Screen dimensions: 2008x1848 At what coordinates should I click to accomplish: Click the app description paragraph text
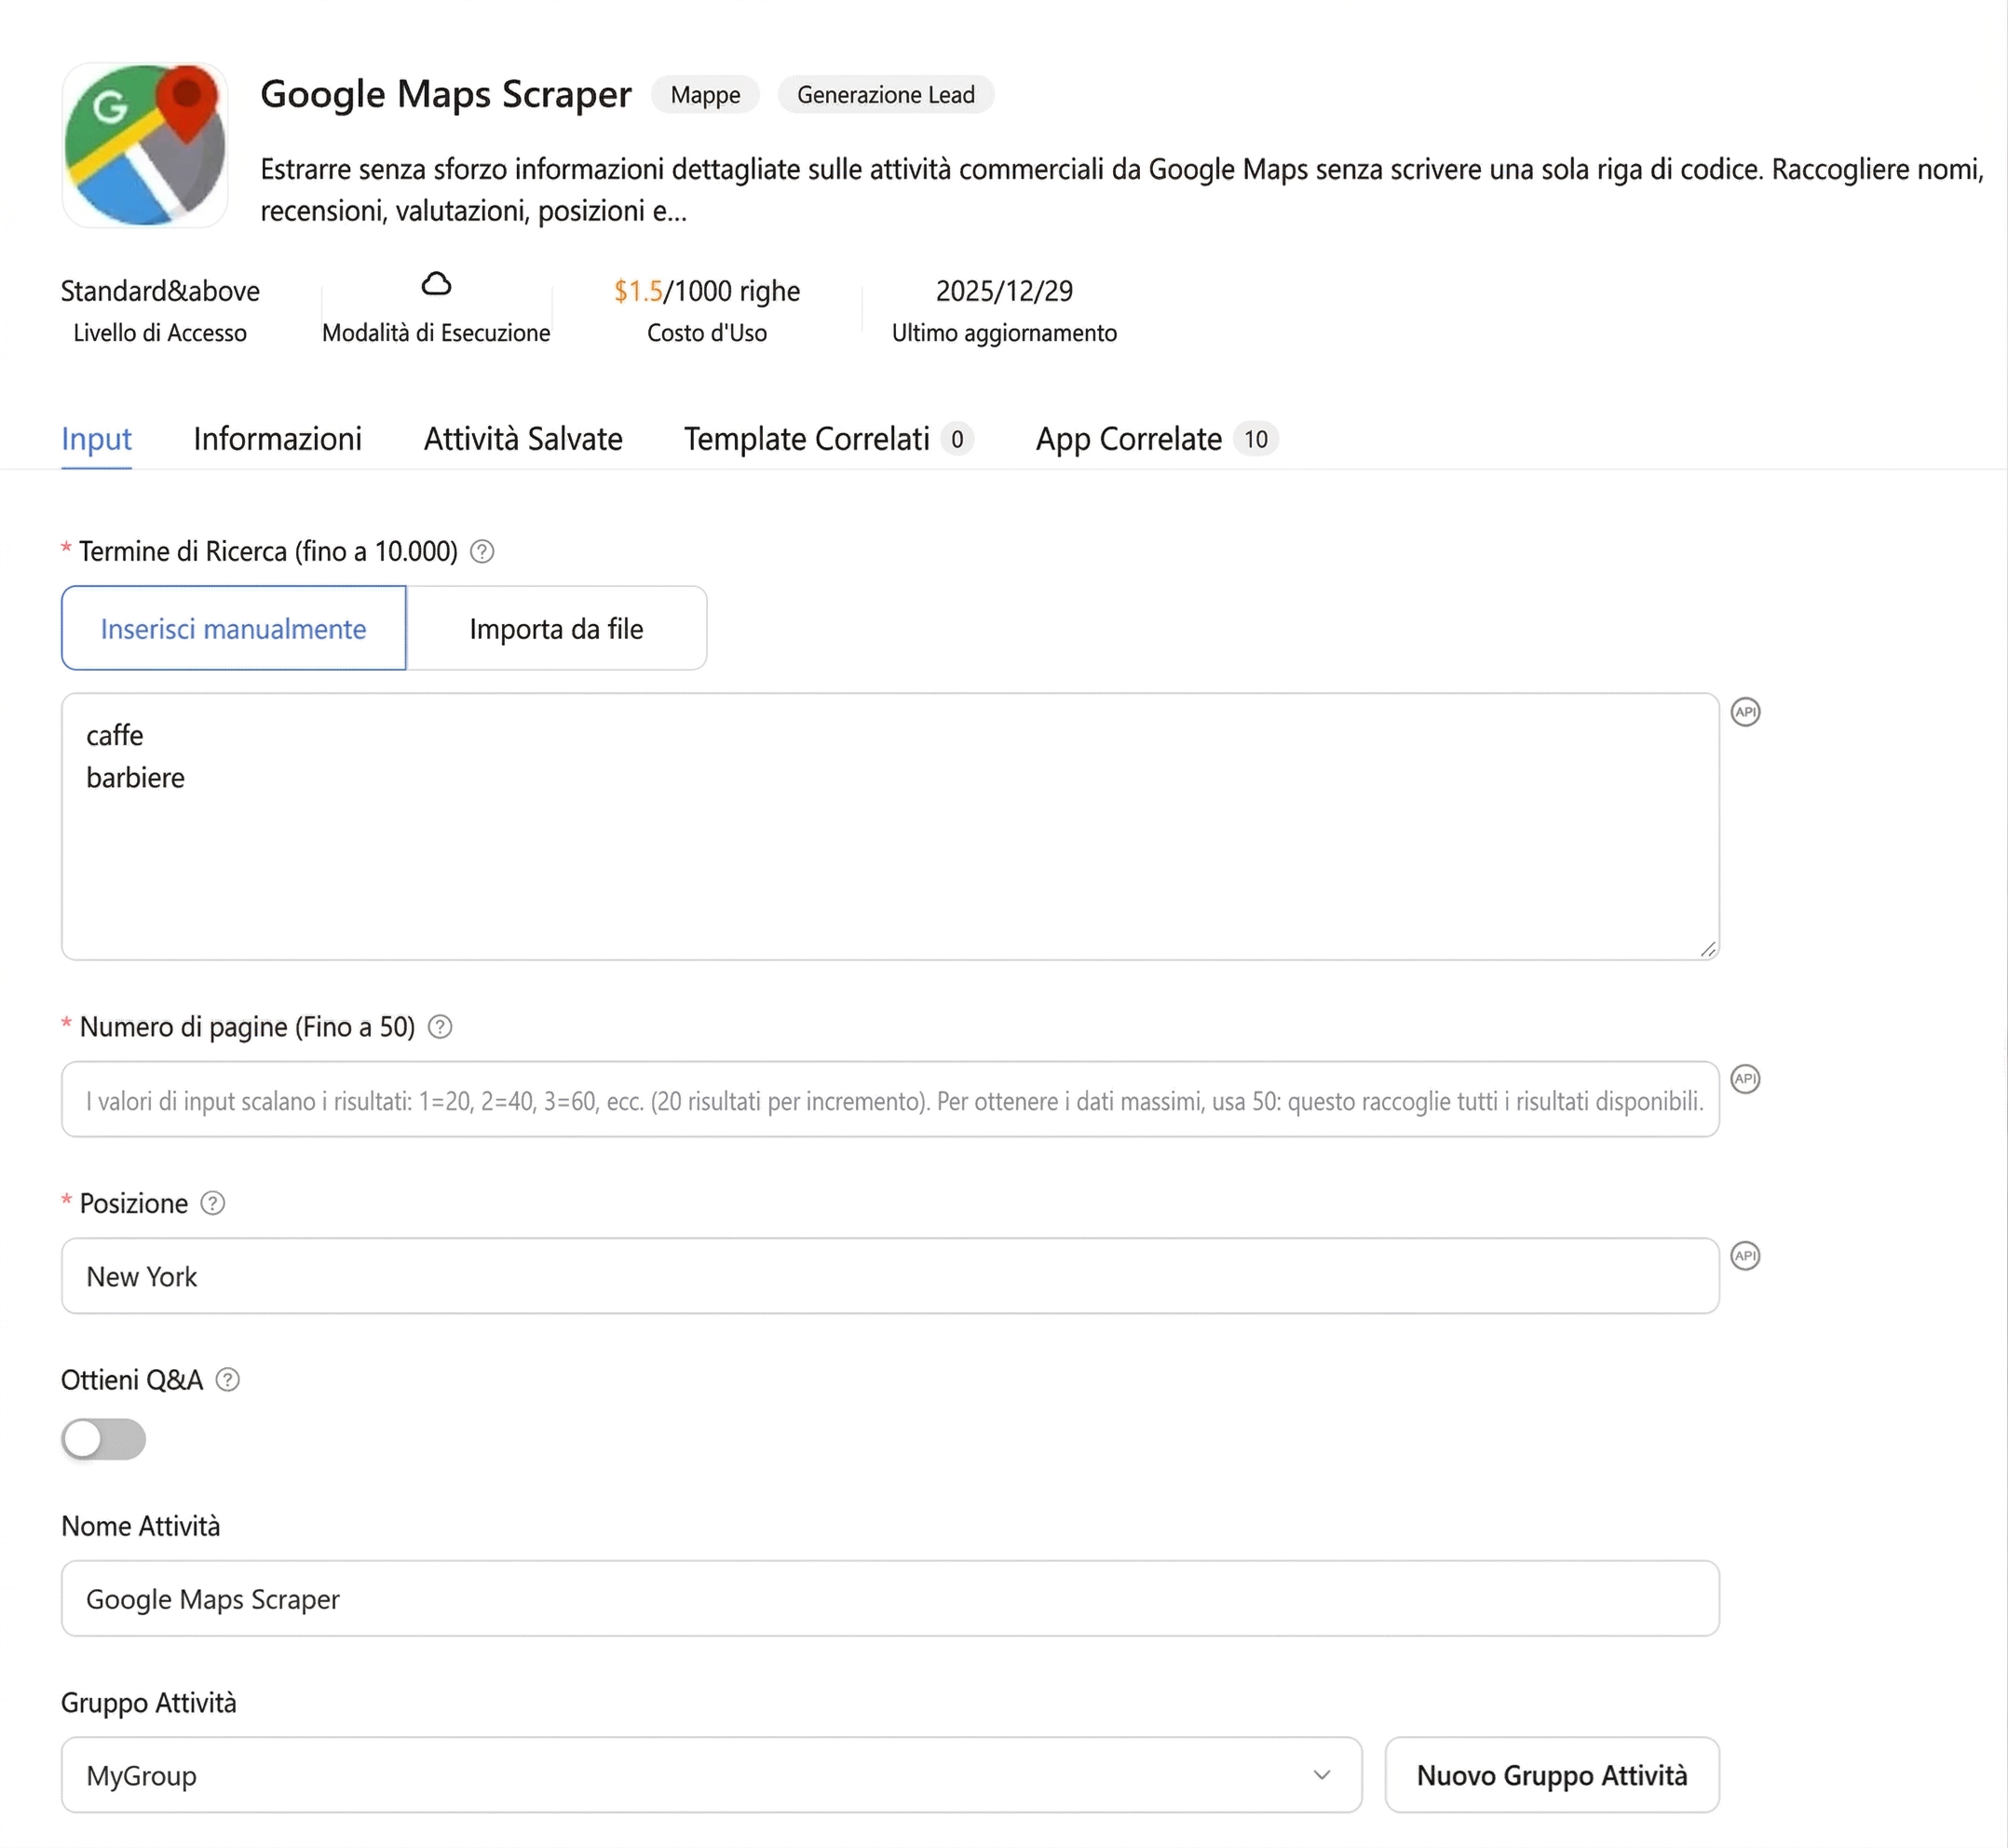[x=1122, y=190]
